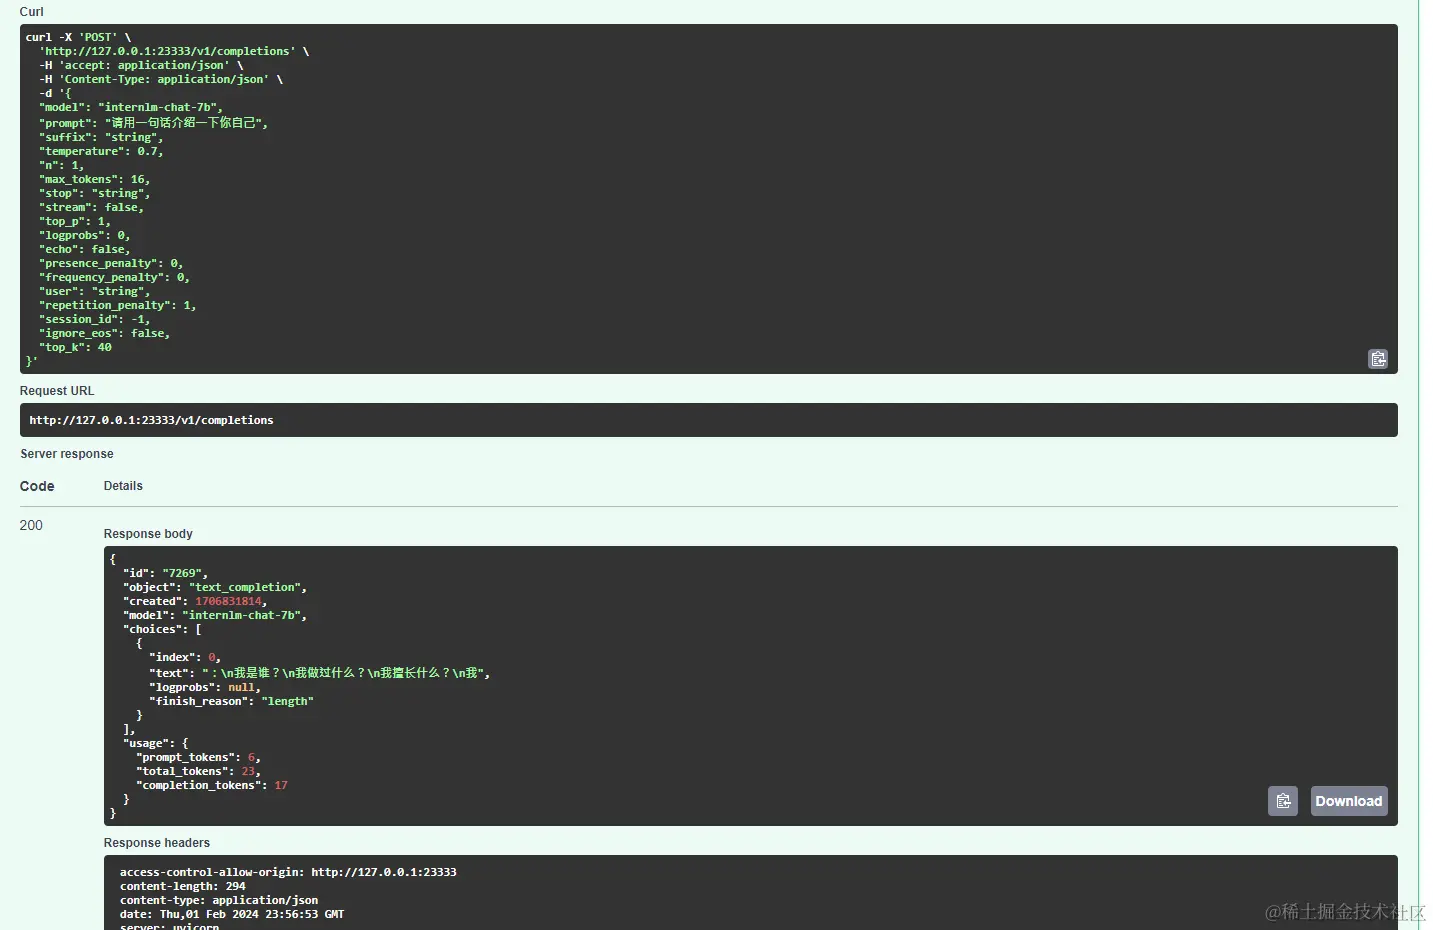Click the access-control-allow-origin header line

288,872
